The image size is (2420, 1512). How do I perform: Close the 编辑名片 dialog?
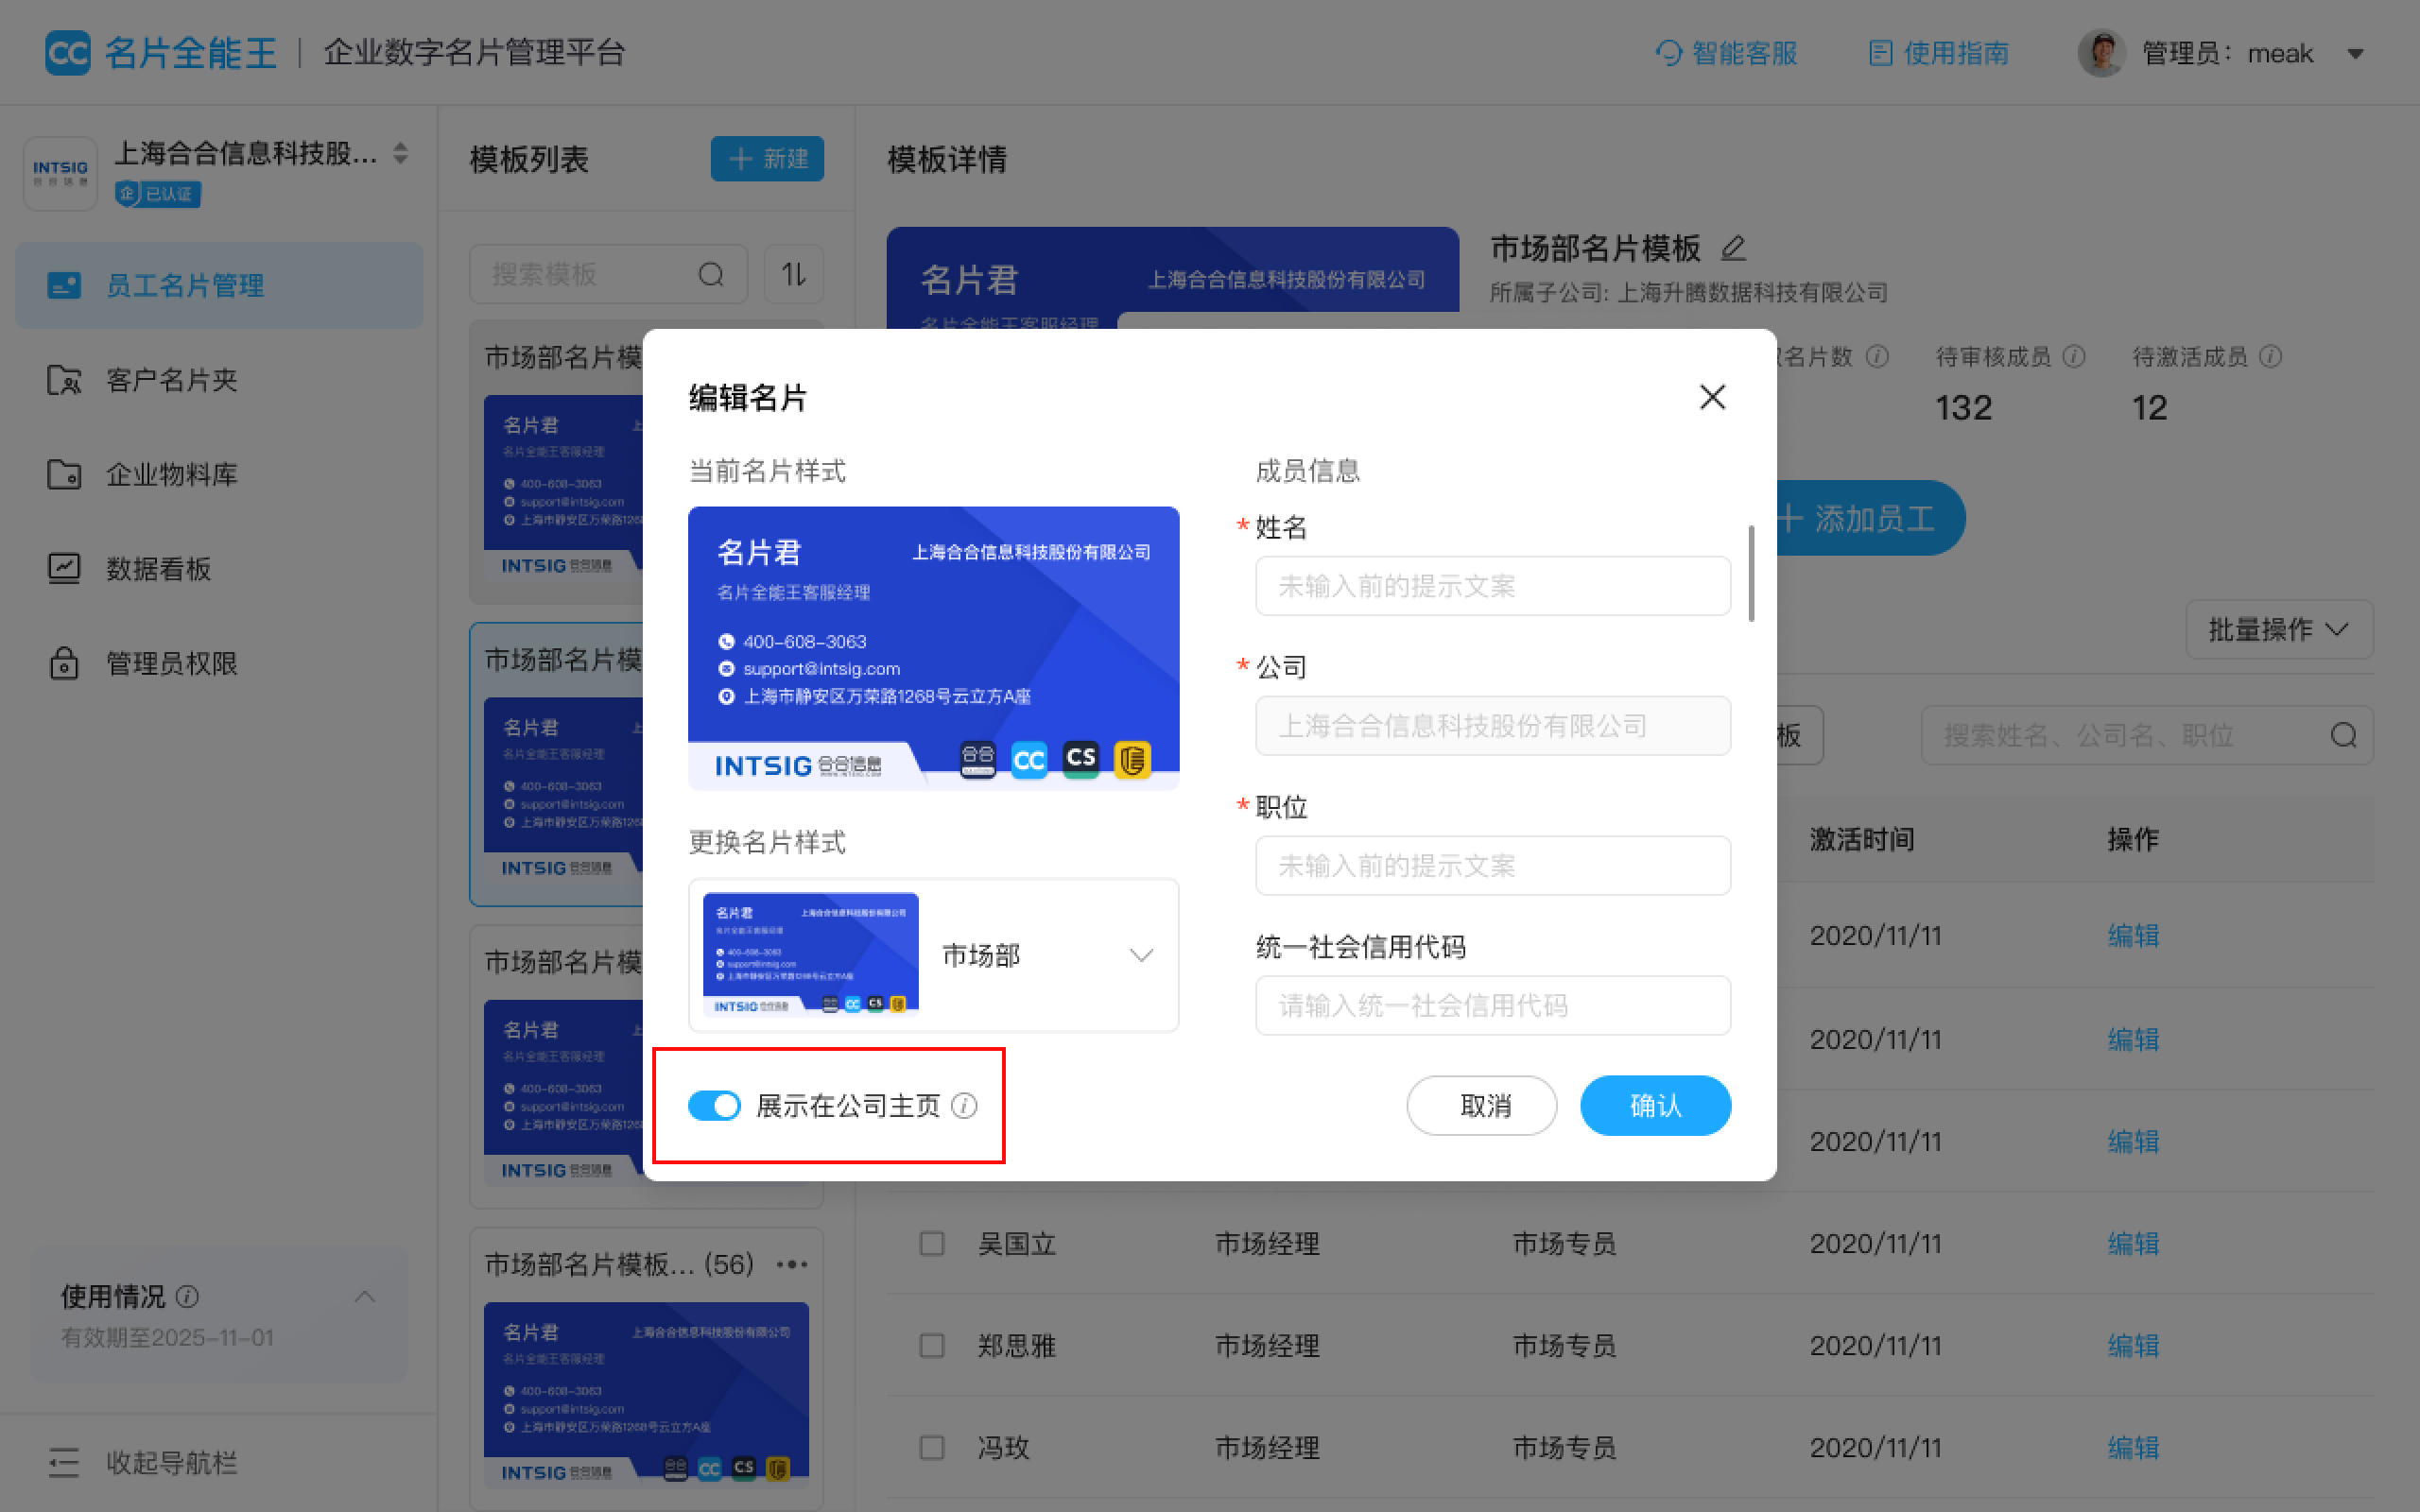1712,397
